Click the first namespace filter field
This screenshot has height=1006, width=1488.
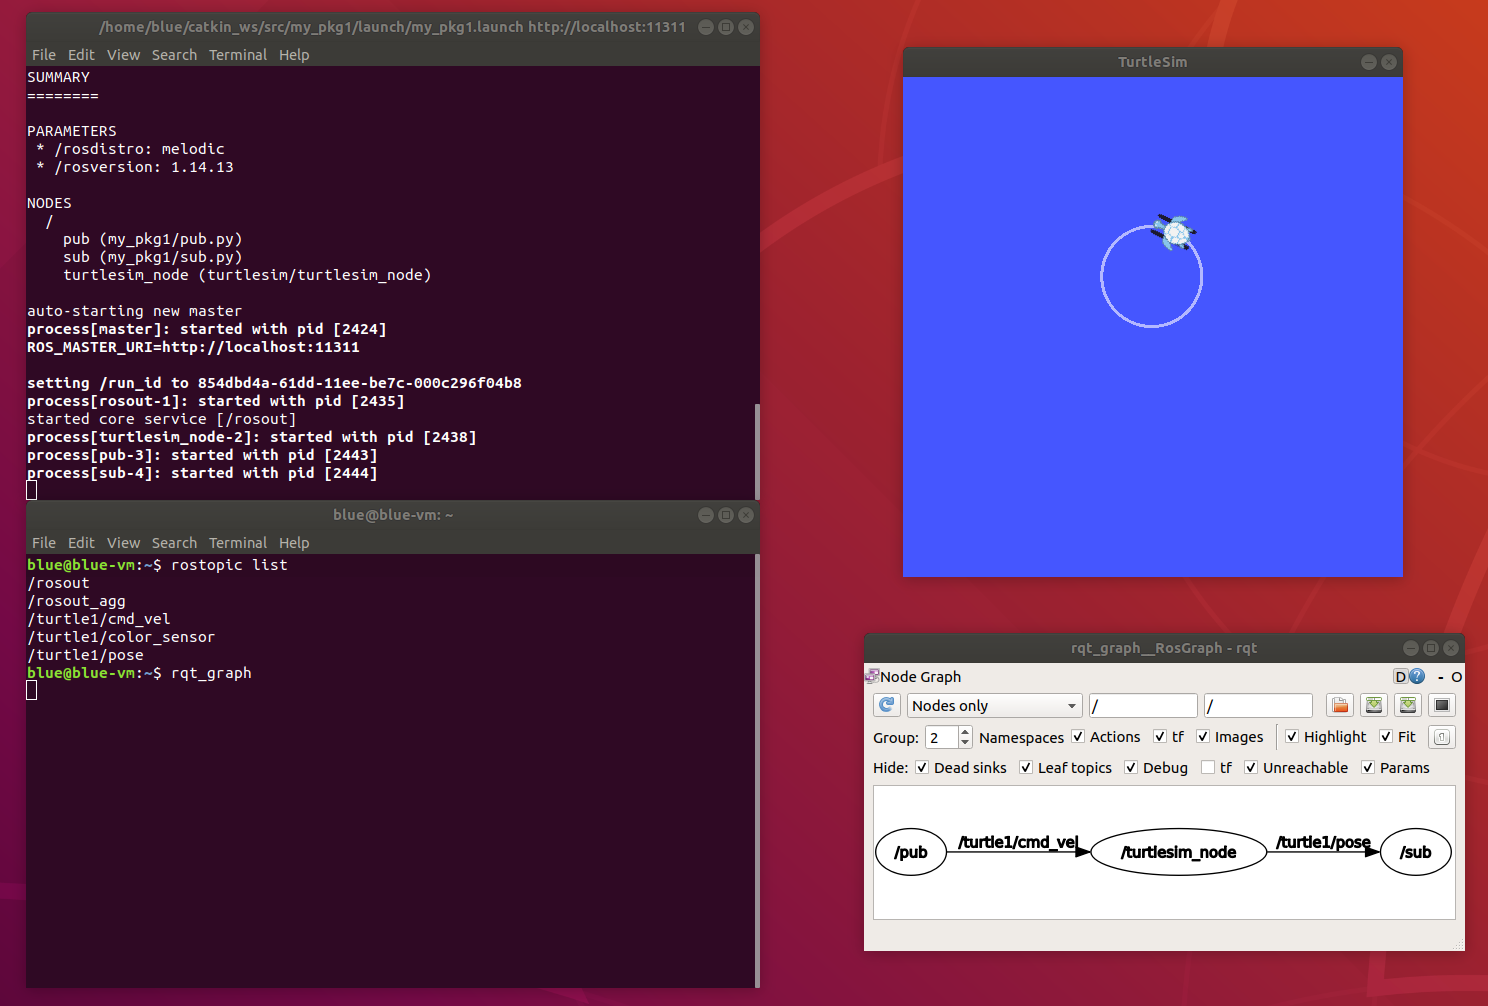point(1143,705)
